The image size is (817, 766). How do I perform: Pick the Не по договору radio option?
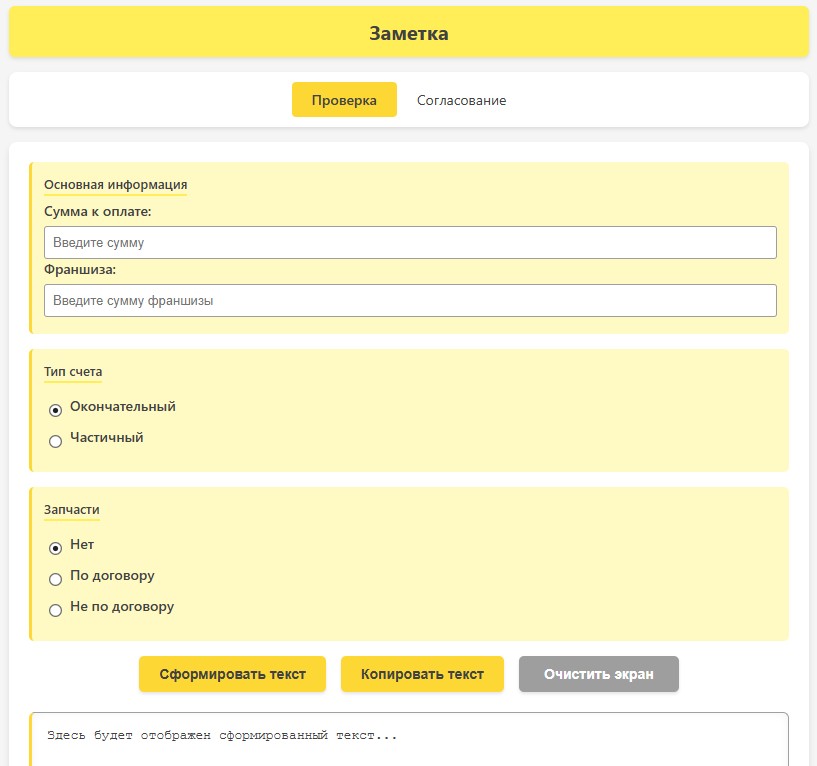(x=56, y=610)
